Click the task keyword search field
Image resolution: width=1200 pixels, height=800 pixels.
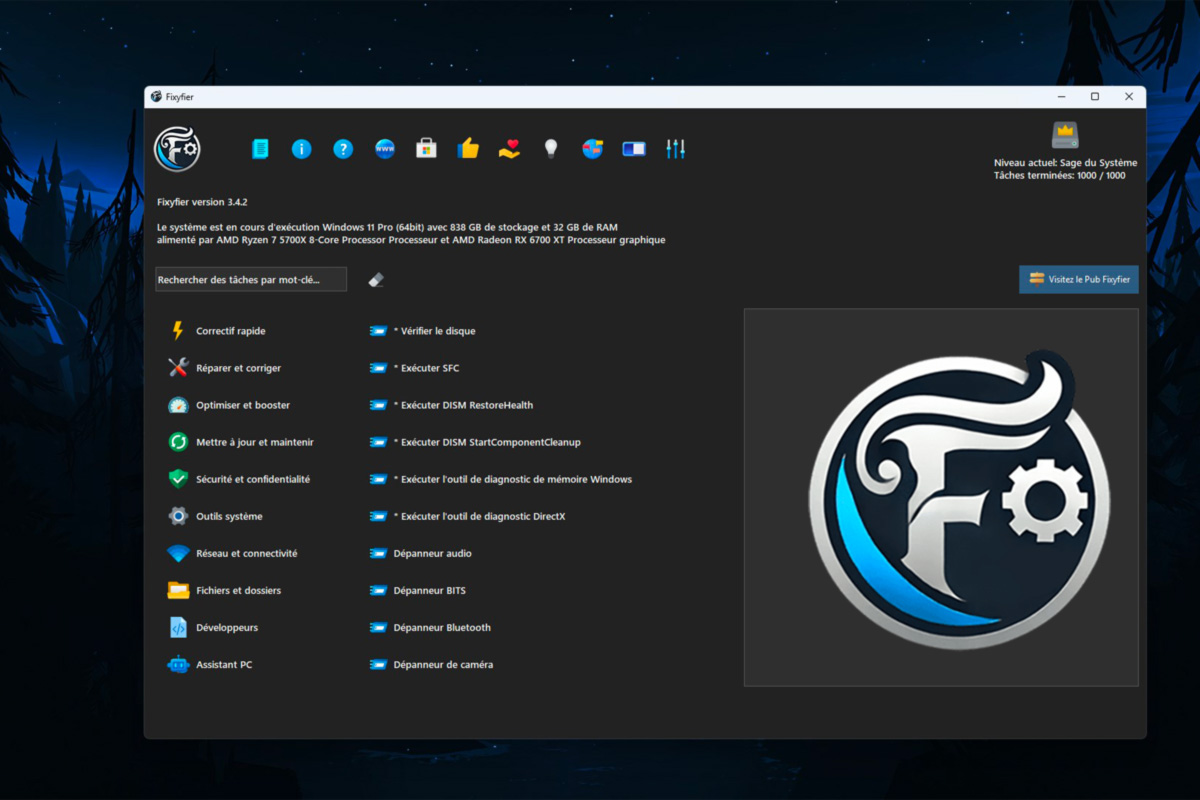click(x=251, y=280)
